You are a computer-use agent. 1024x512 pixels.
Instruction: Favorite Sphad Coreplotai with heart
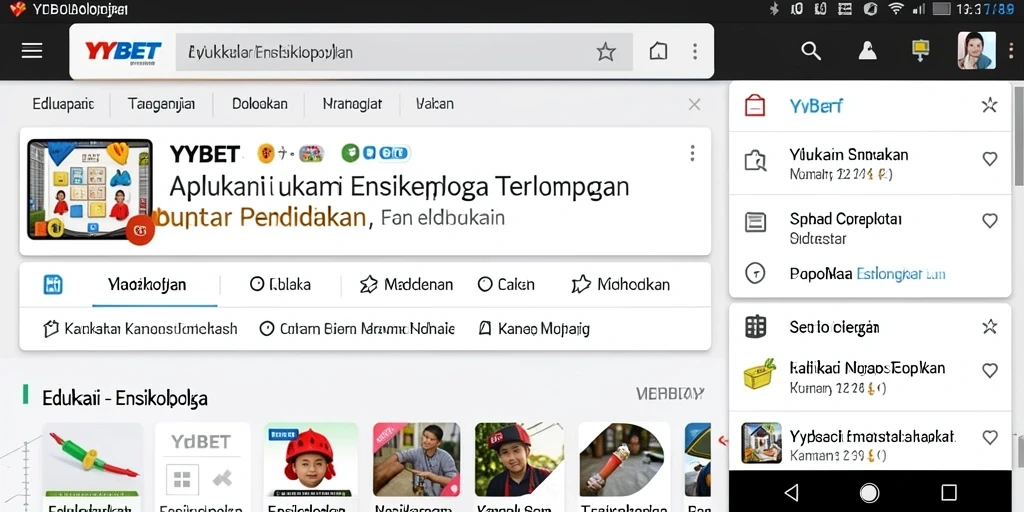tap(990, 221)
